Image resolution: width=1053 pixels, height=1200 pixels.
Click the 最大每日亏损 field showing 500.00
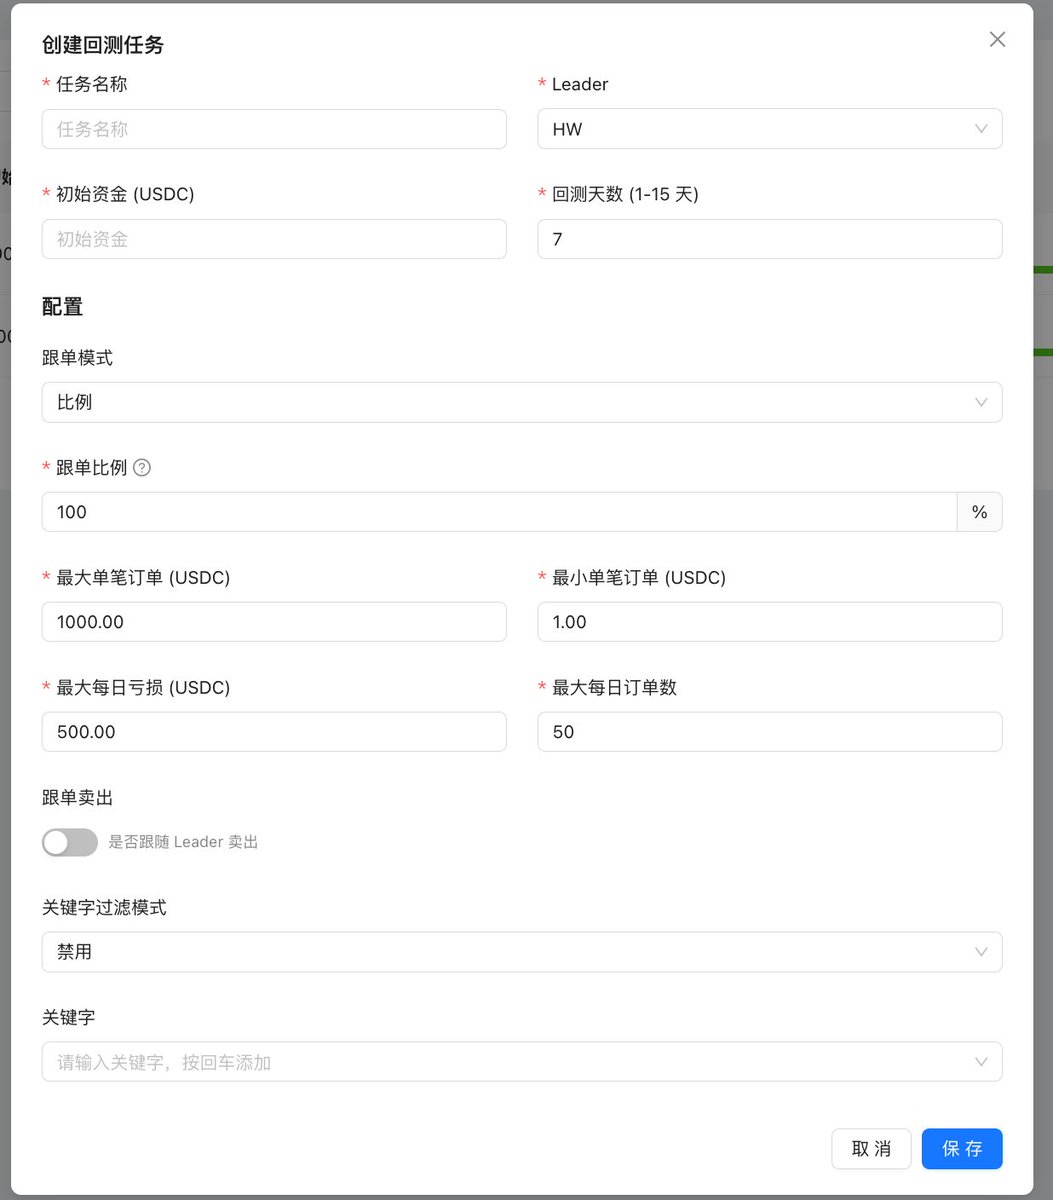274,732
